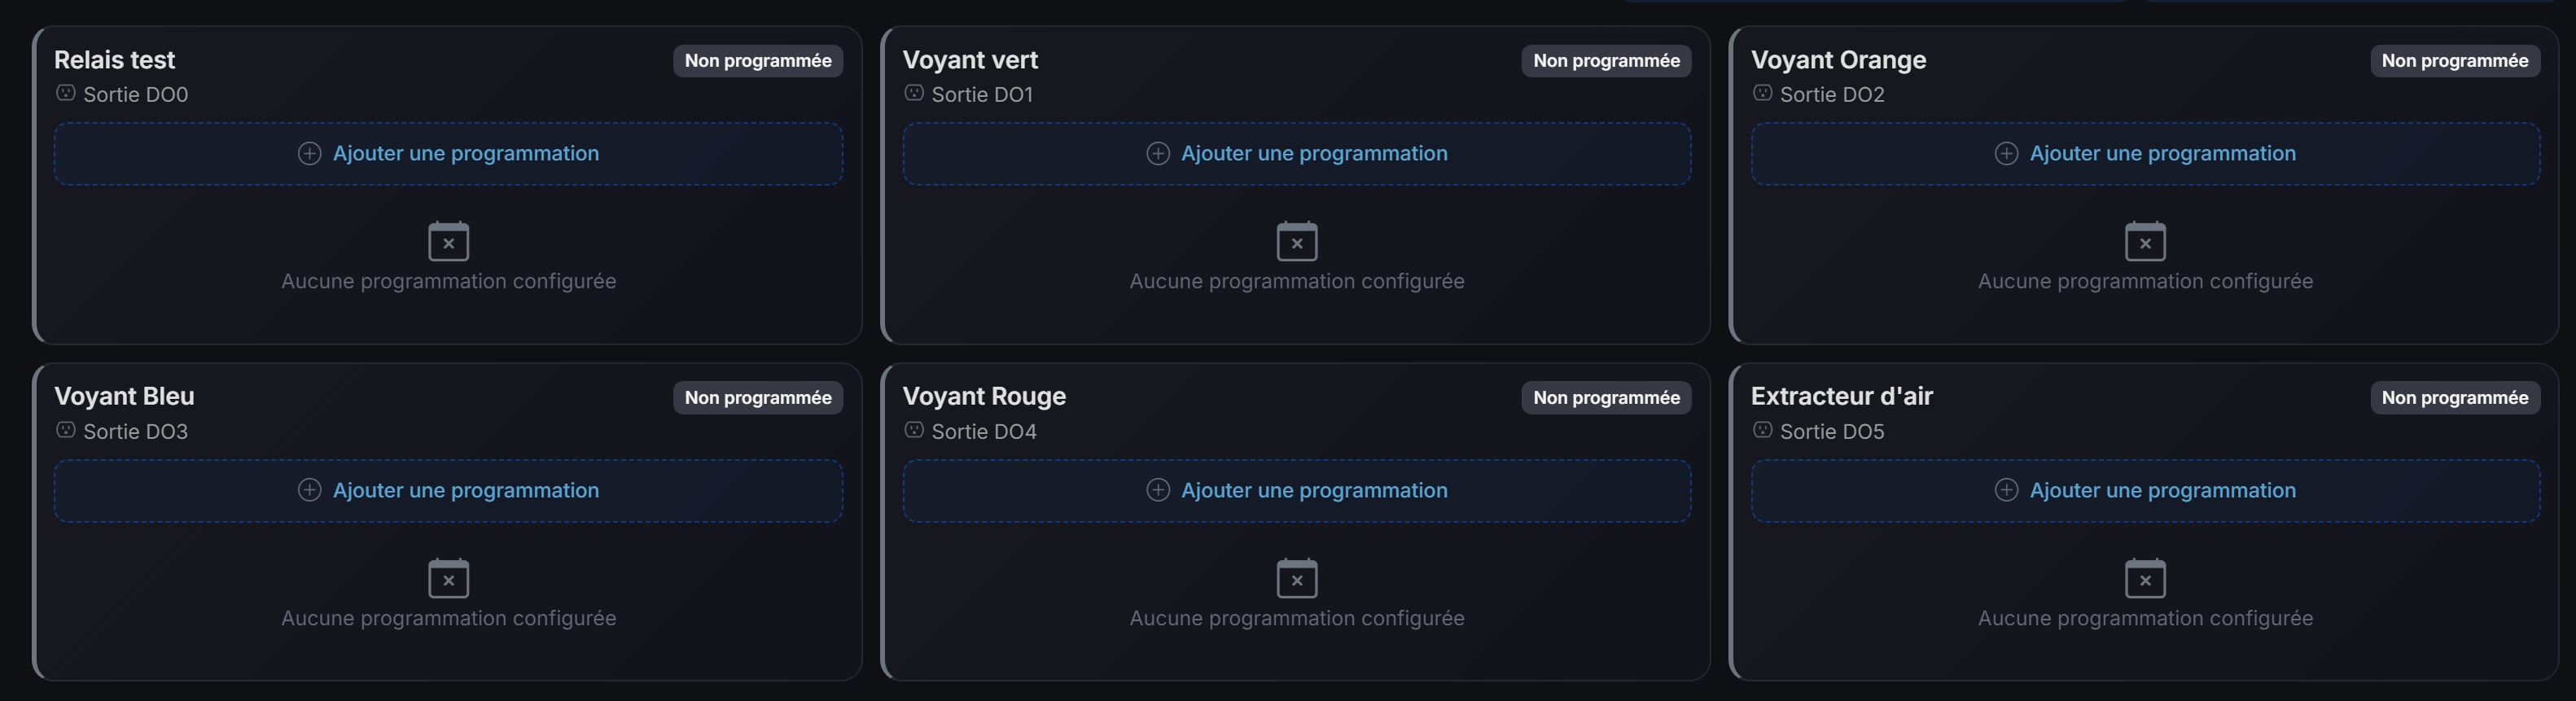Click the plus icon on Extracteur d'air card
The width and height of the screenshot is (2576, 701).
tap(2006, 490)
